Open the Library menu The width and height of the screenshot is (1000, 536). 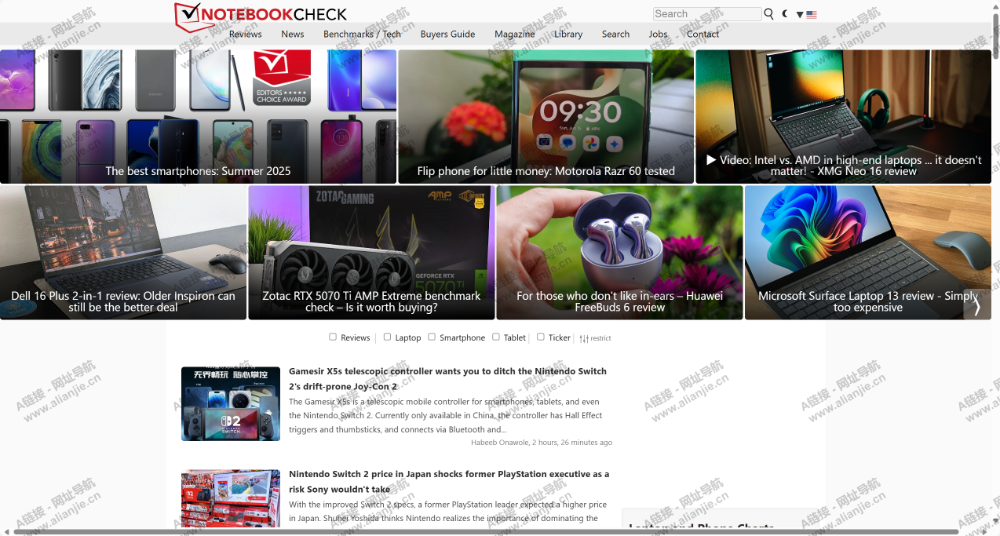point(568,34)
